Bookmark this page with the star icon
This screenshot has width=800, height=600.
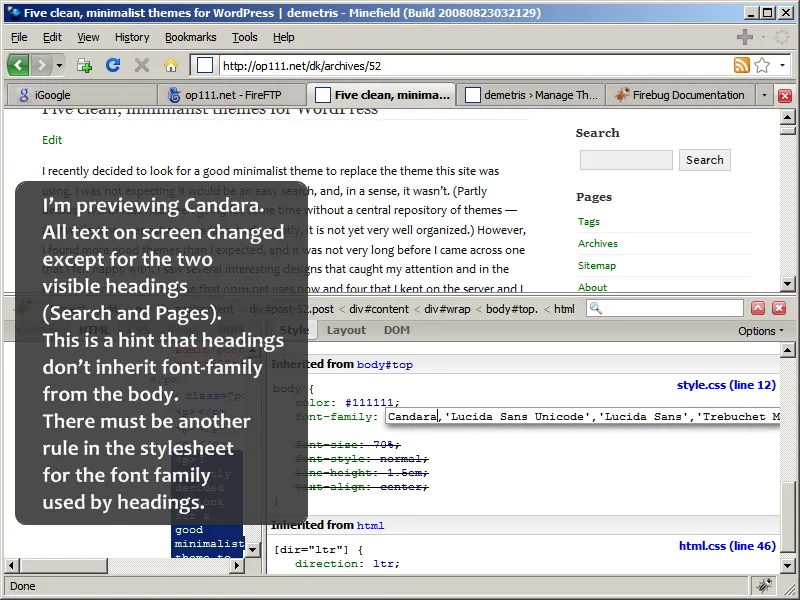coord(762,65)
